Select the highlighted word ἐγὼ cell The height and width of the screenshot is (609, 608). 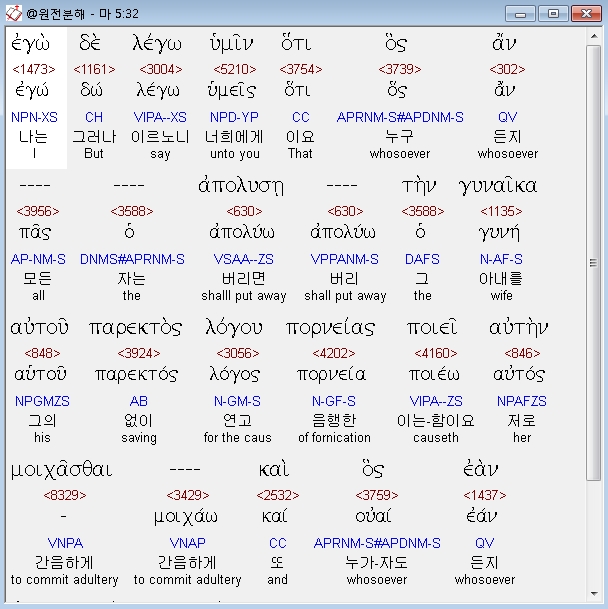click(37, 98)
